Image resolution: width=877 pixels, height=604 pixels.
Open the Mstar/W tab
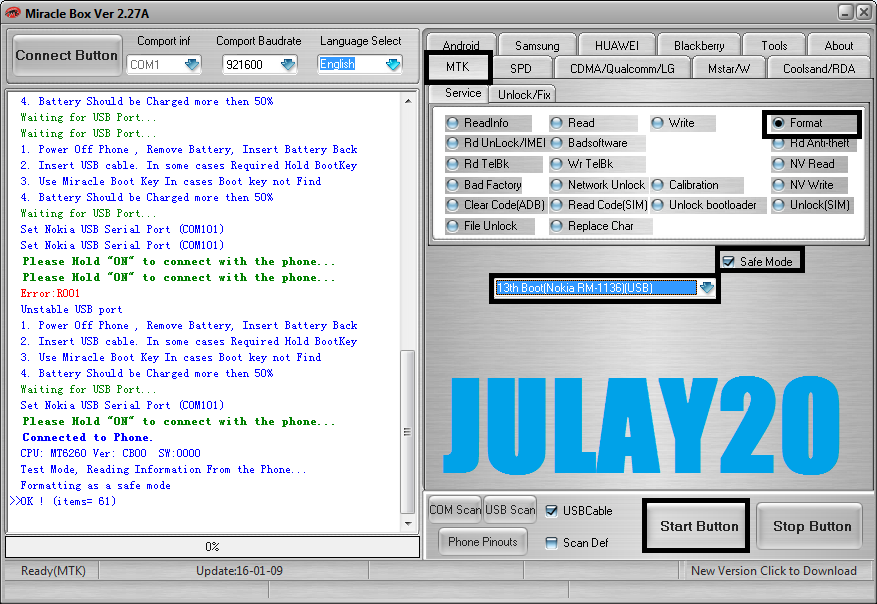click(729, 69)
